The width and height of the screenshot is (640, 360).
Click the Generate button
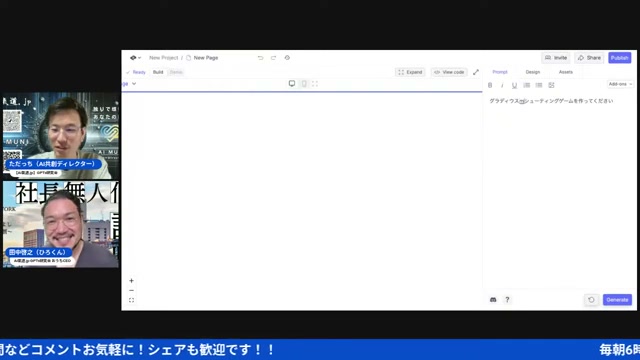tap(617, 300)
